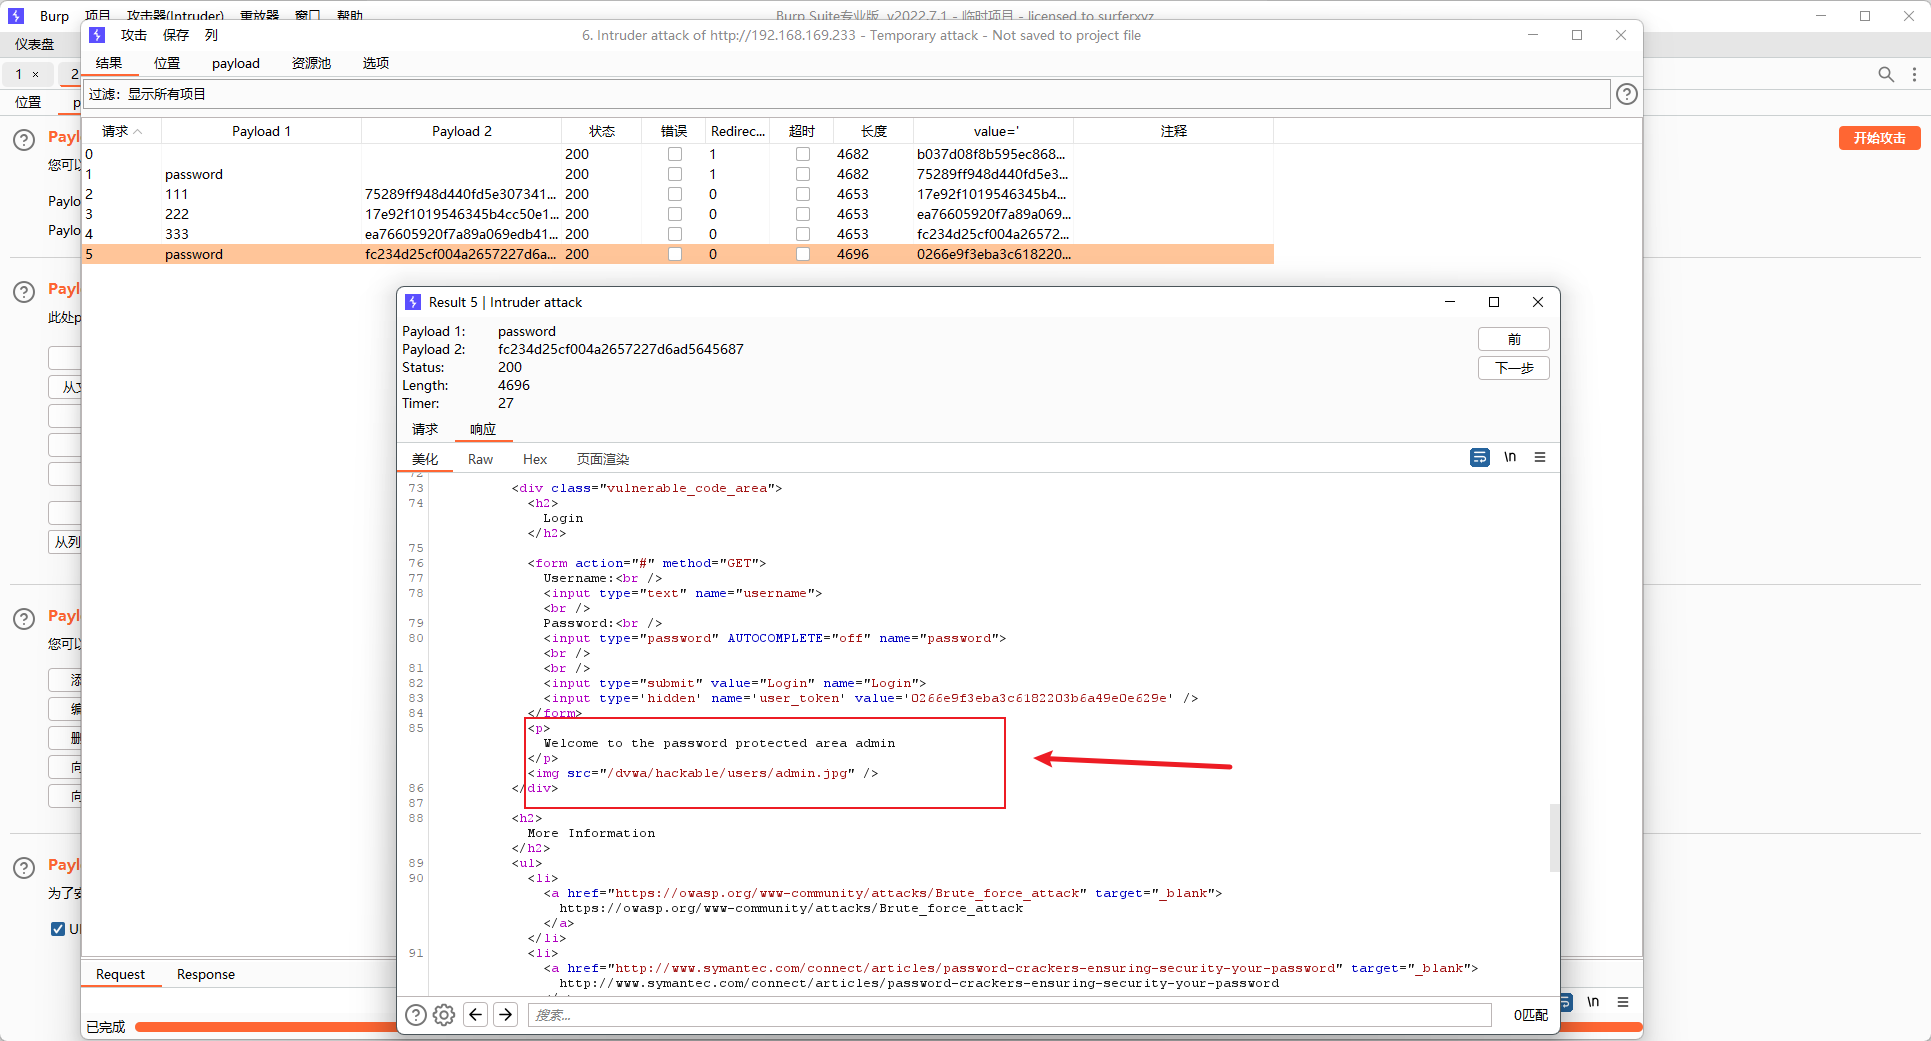Switch to Raw view tab

pos(481,459)
